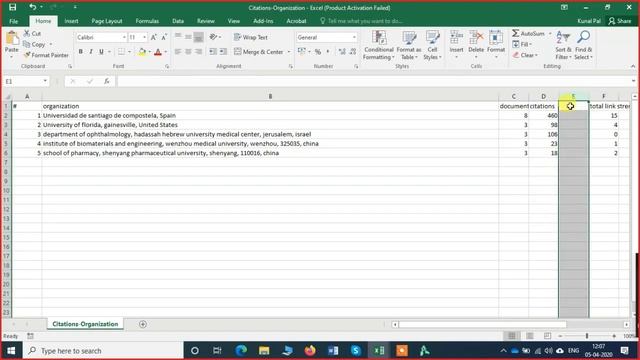Switch to Page Layout view in the status bar

pos(529,336)
